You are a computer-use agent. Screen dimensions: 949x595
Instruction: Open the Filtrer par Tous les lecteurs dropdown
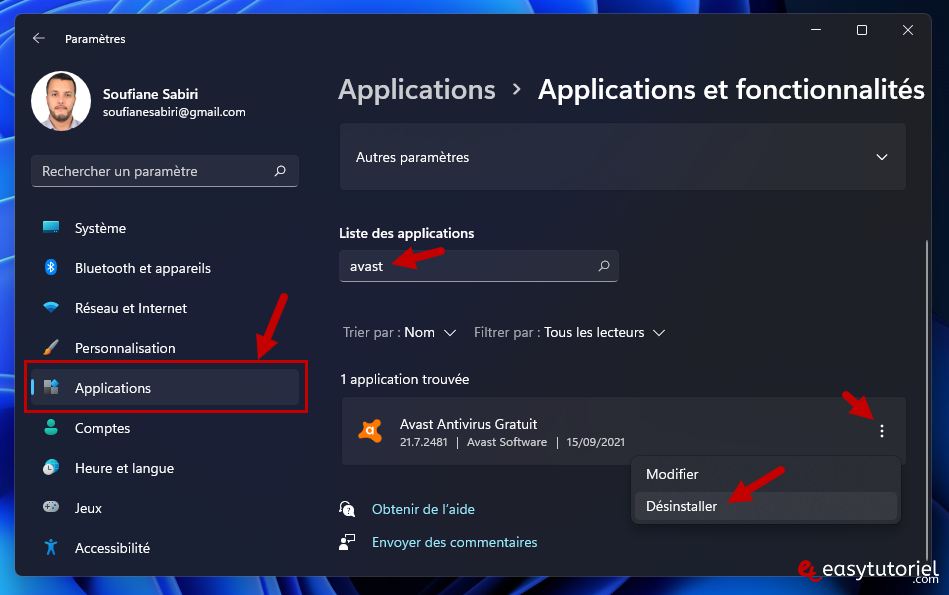tap(570, 332)
